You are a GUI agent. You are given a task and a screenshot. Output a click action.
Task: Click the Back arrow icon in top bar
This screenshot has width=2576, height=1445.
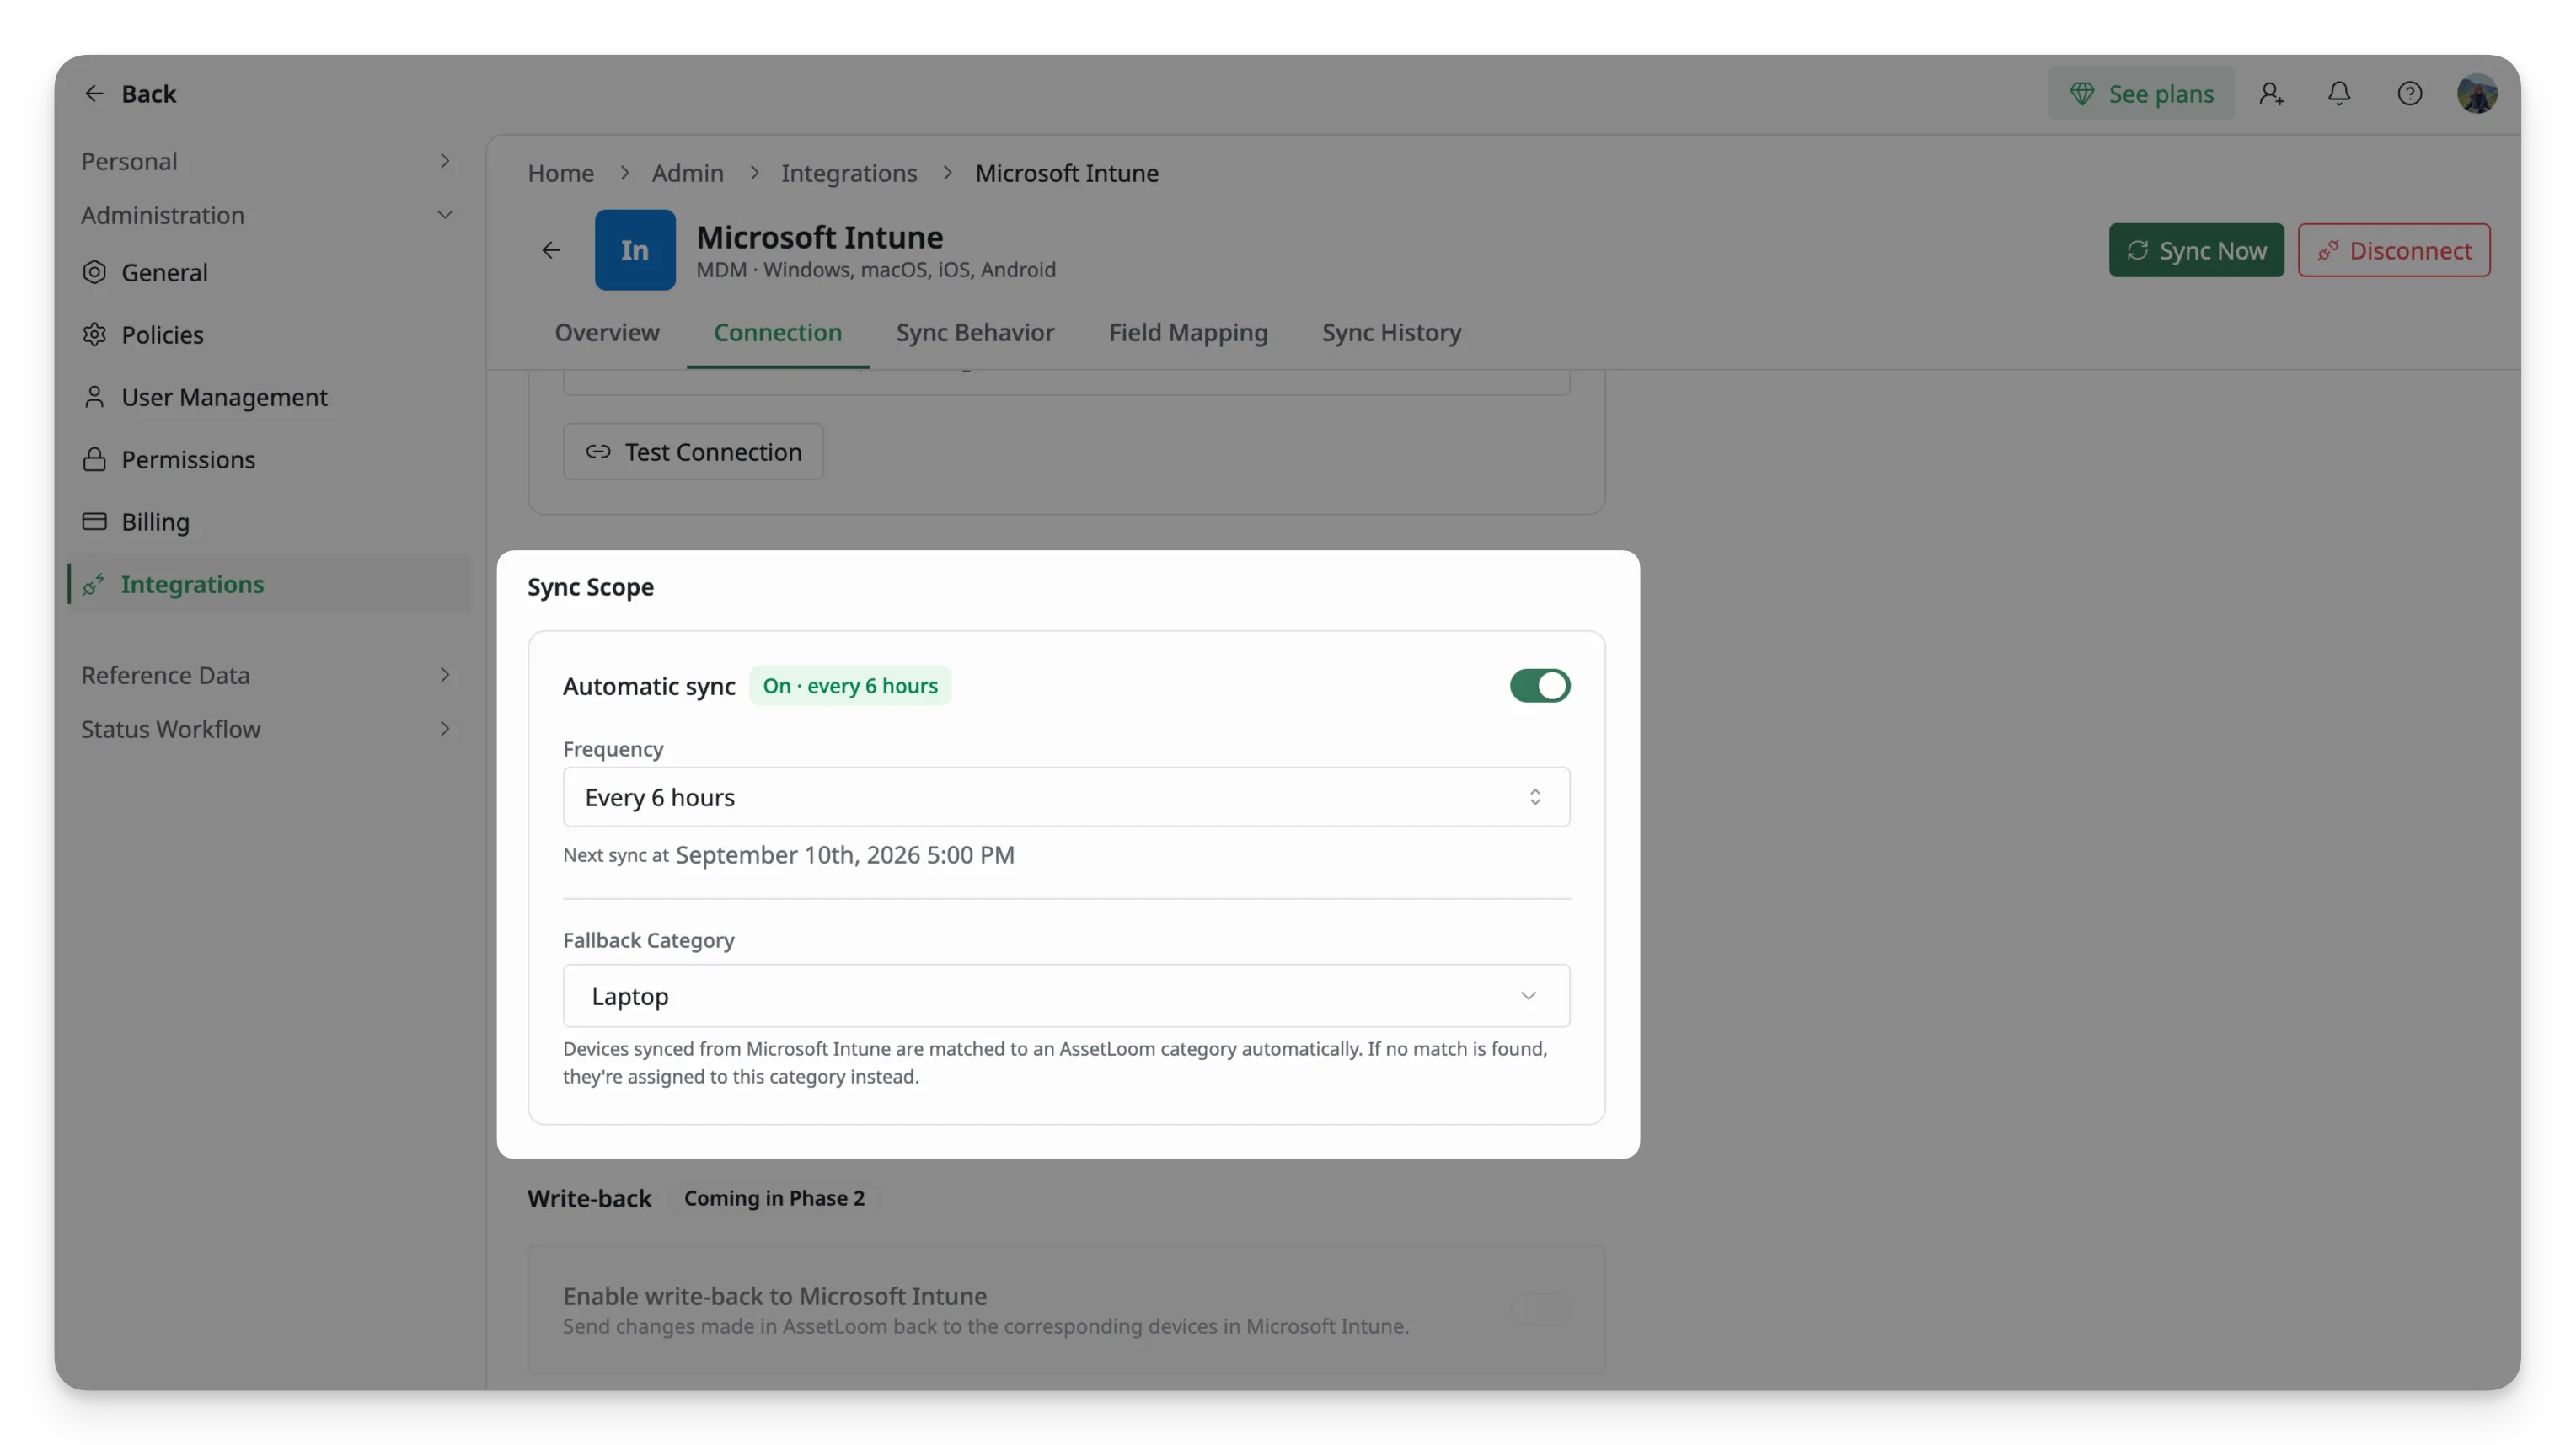94,93
